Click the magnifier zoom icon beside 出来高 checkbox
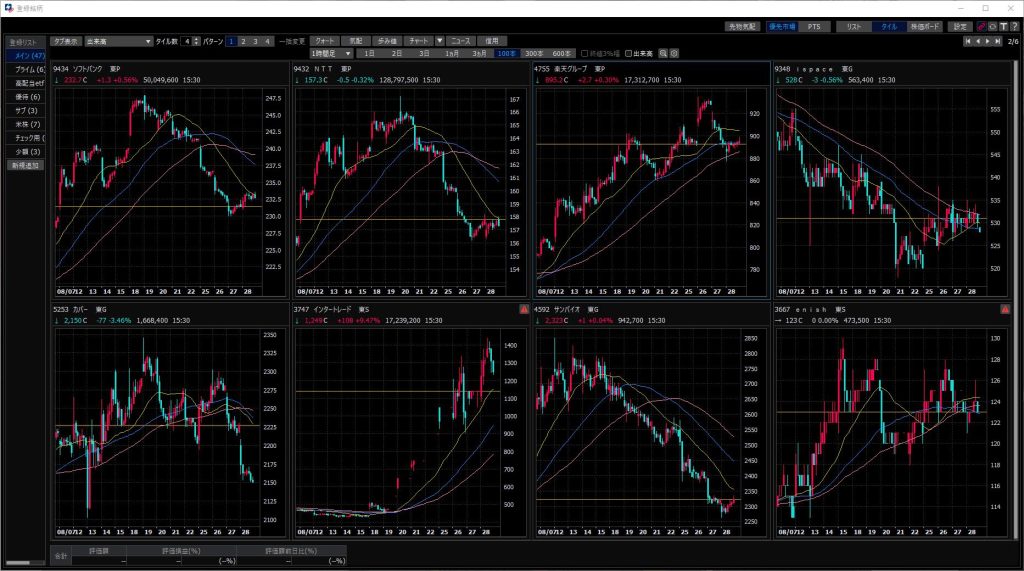Image resolution: width=1024 pixels, height=571 pixels. [662, 53]
